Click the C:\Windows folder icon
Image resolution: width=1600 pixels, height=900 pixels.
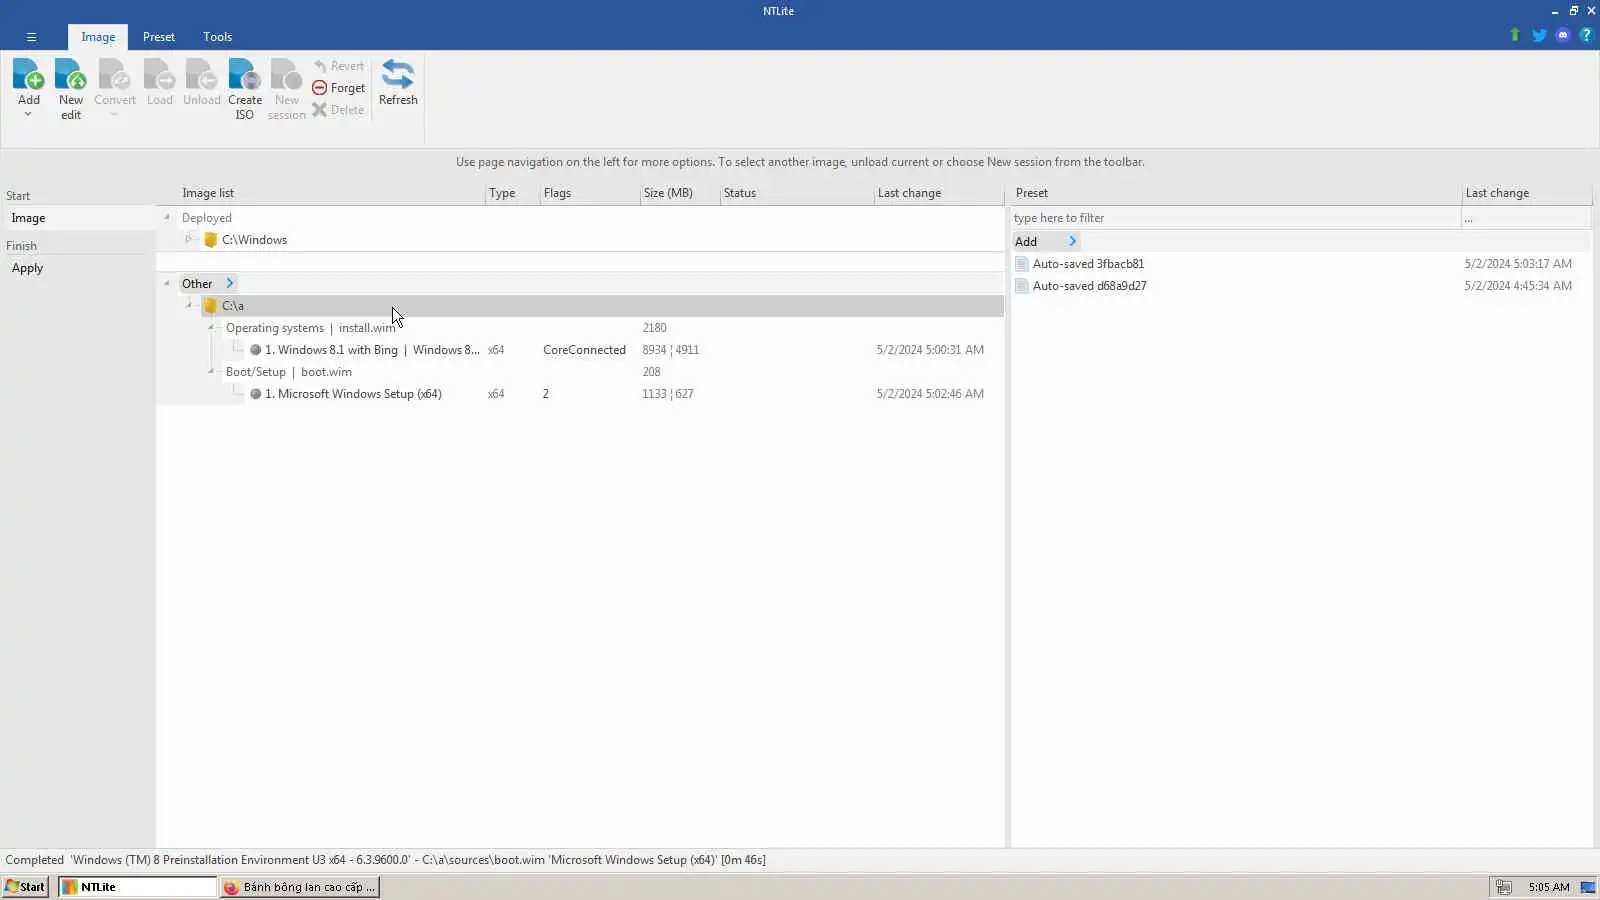coord(210,240)
